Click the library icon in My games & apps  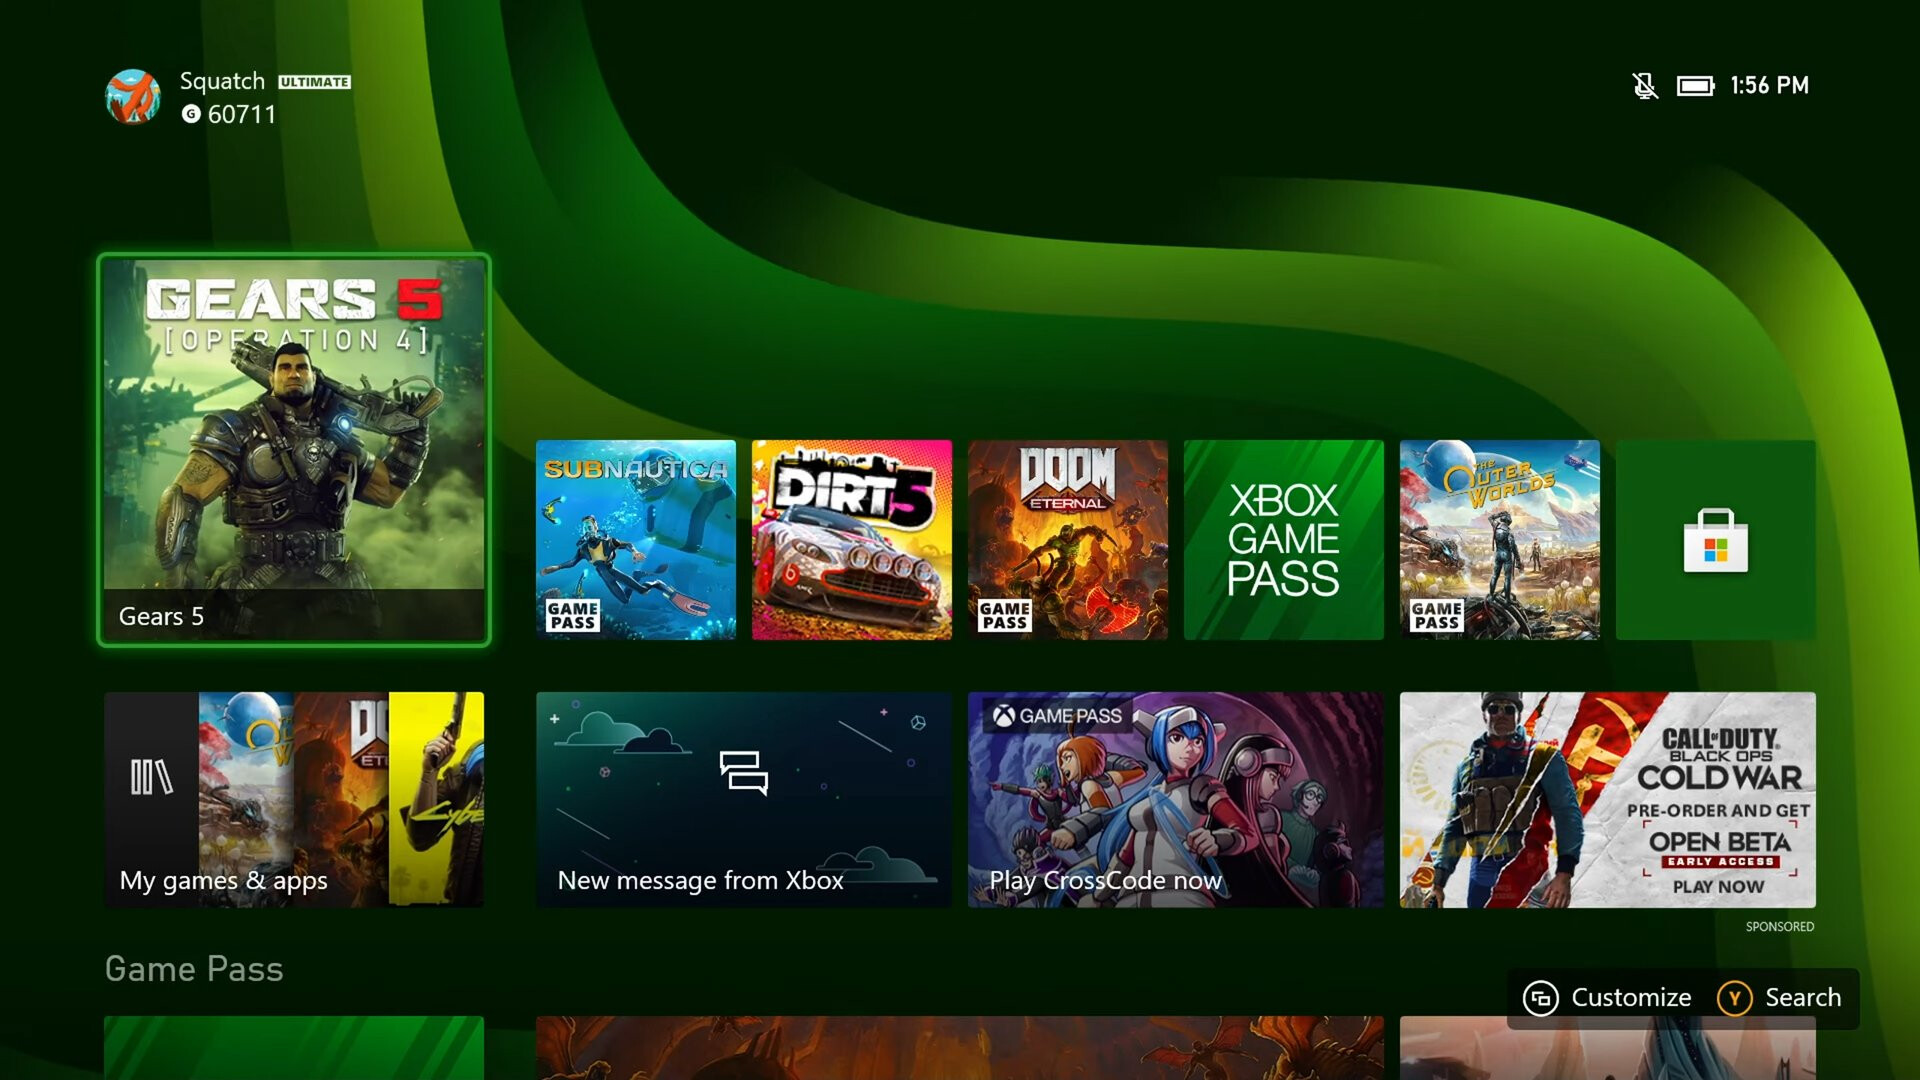[151, 777]
